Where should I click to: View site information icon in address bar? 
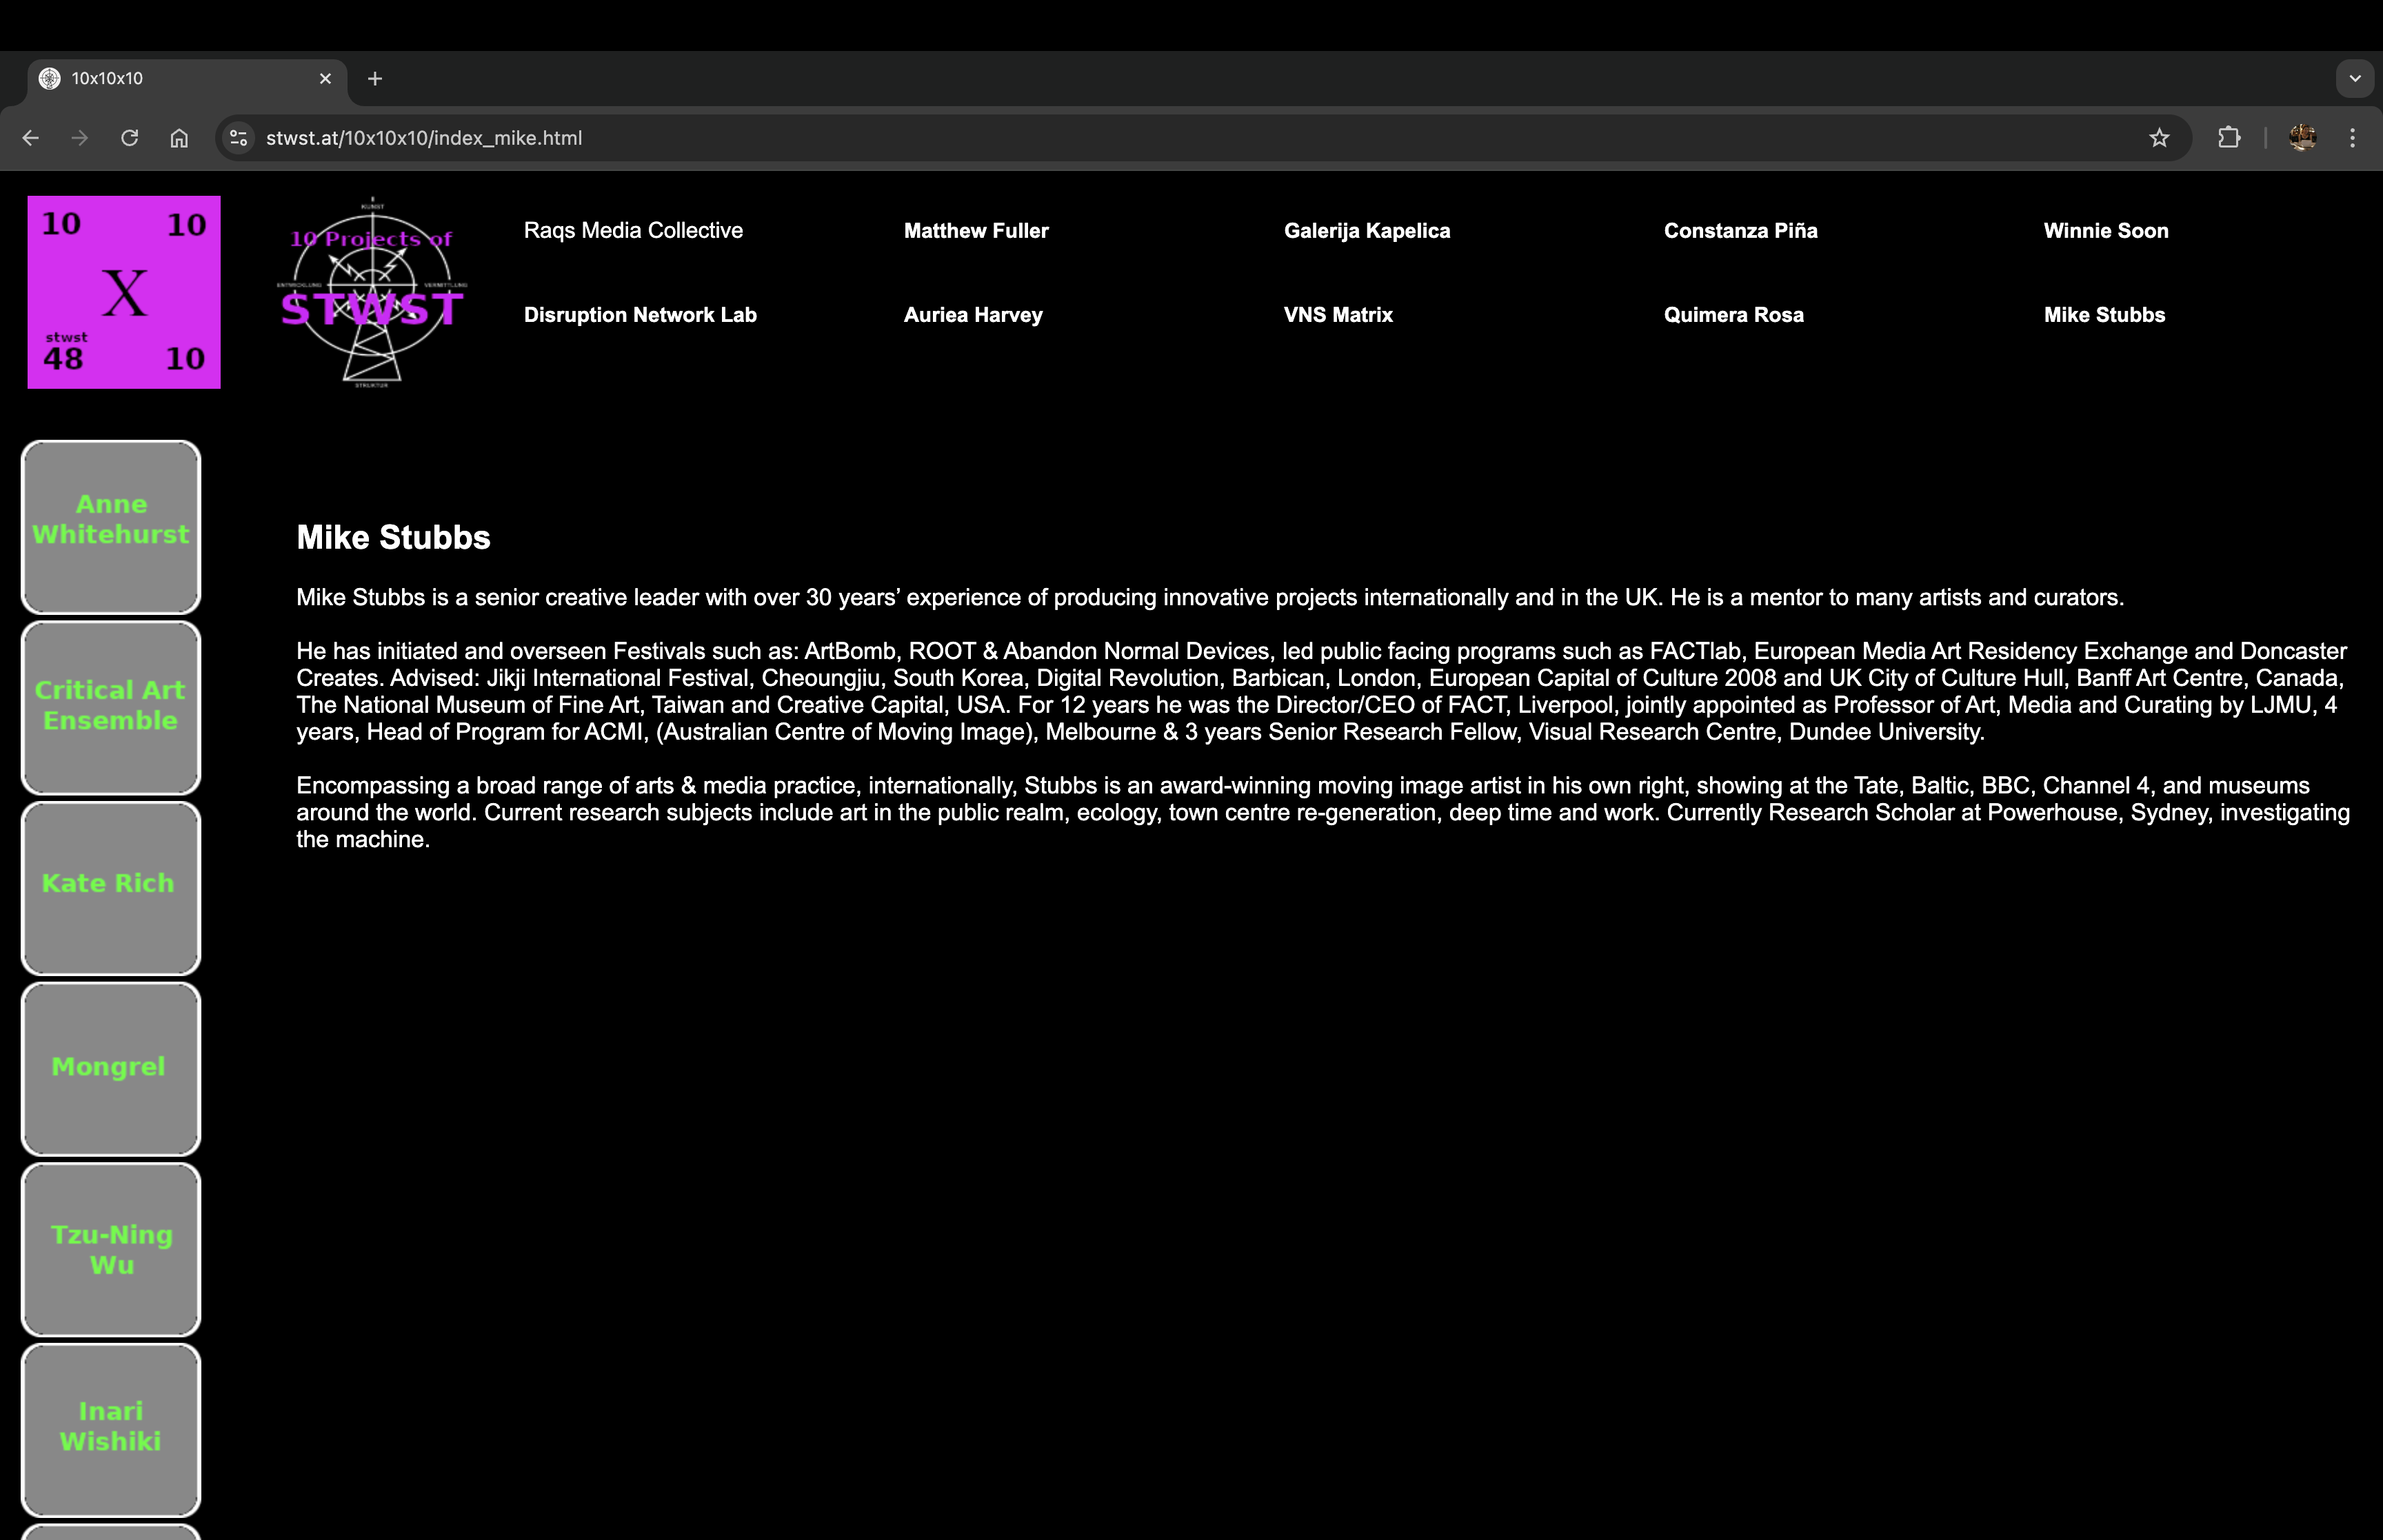tap(239, 138)
